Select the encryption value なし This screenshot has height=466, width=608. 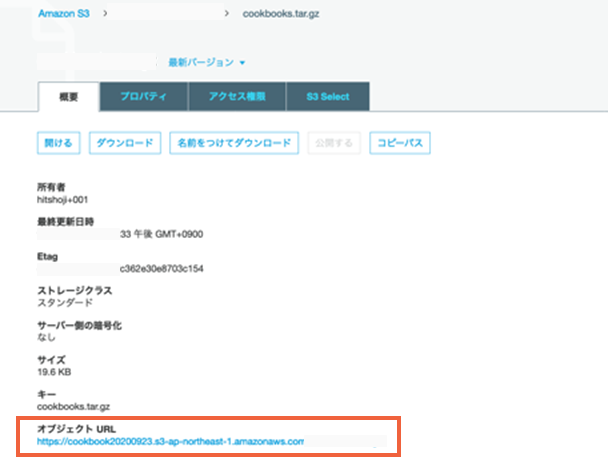[x=46, y=337]
